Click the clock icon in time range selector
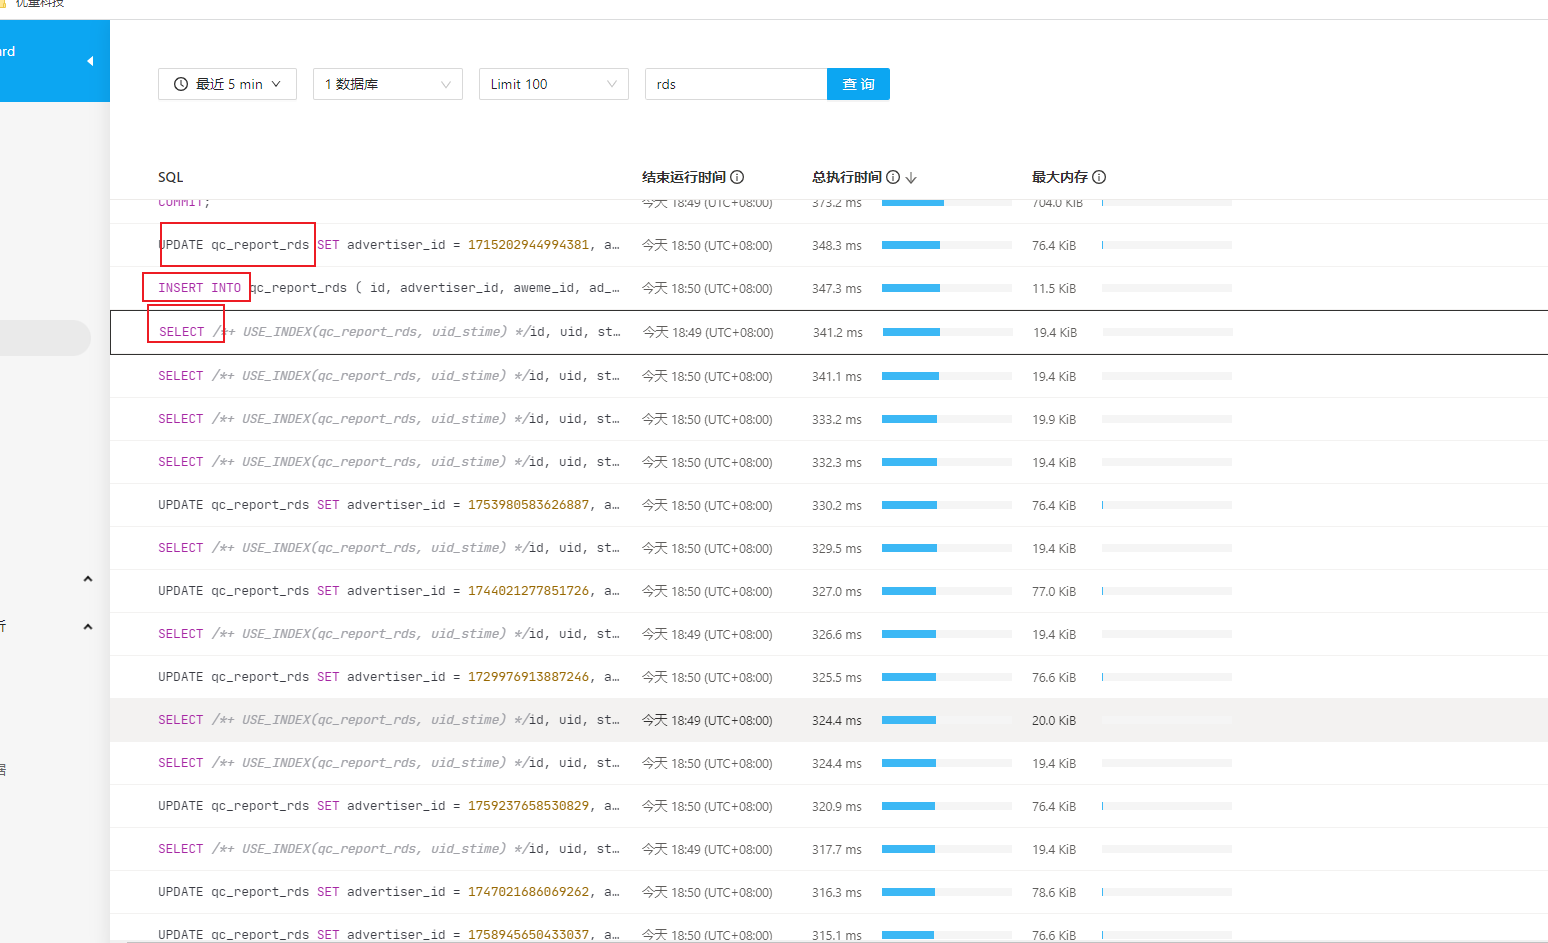The width and height of the screenshot is (1548, 943). 181,84
